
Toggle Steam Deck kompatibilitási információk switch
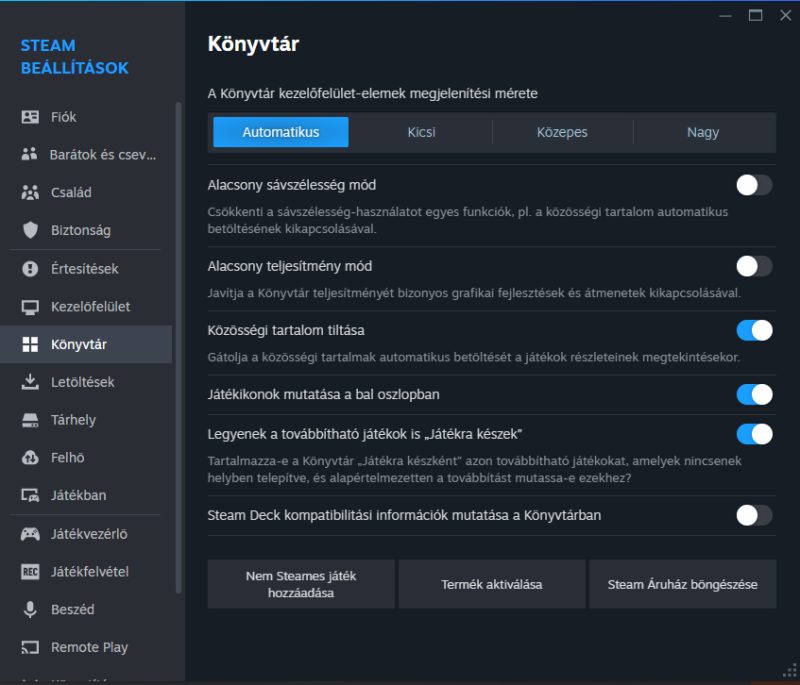[754, 515]
